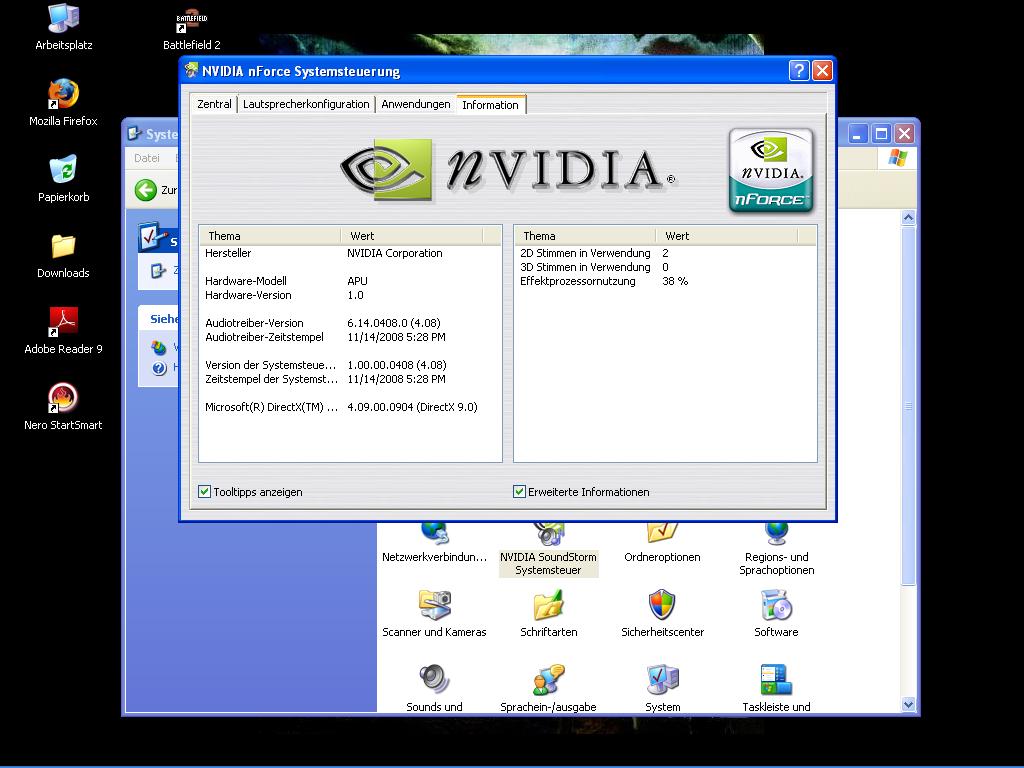Click the Control Panel vertical scrollbar thumb

click(x=908, y=406)
